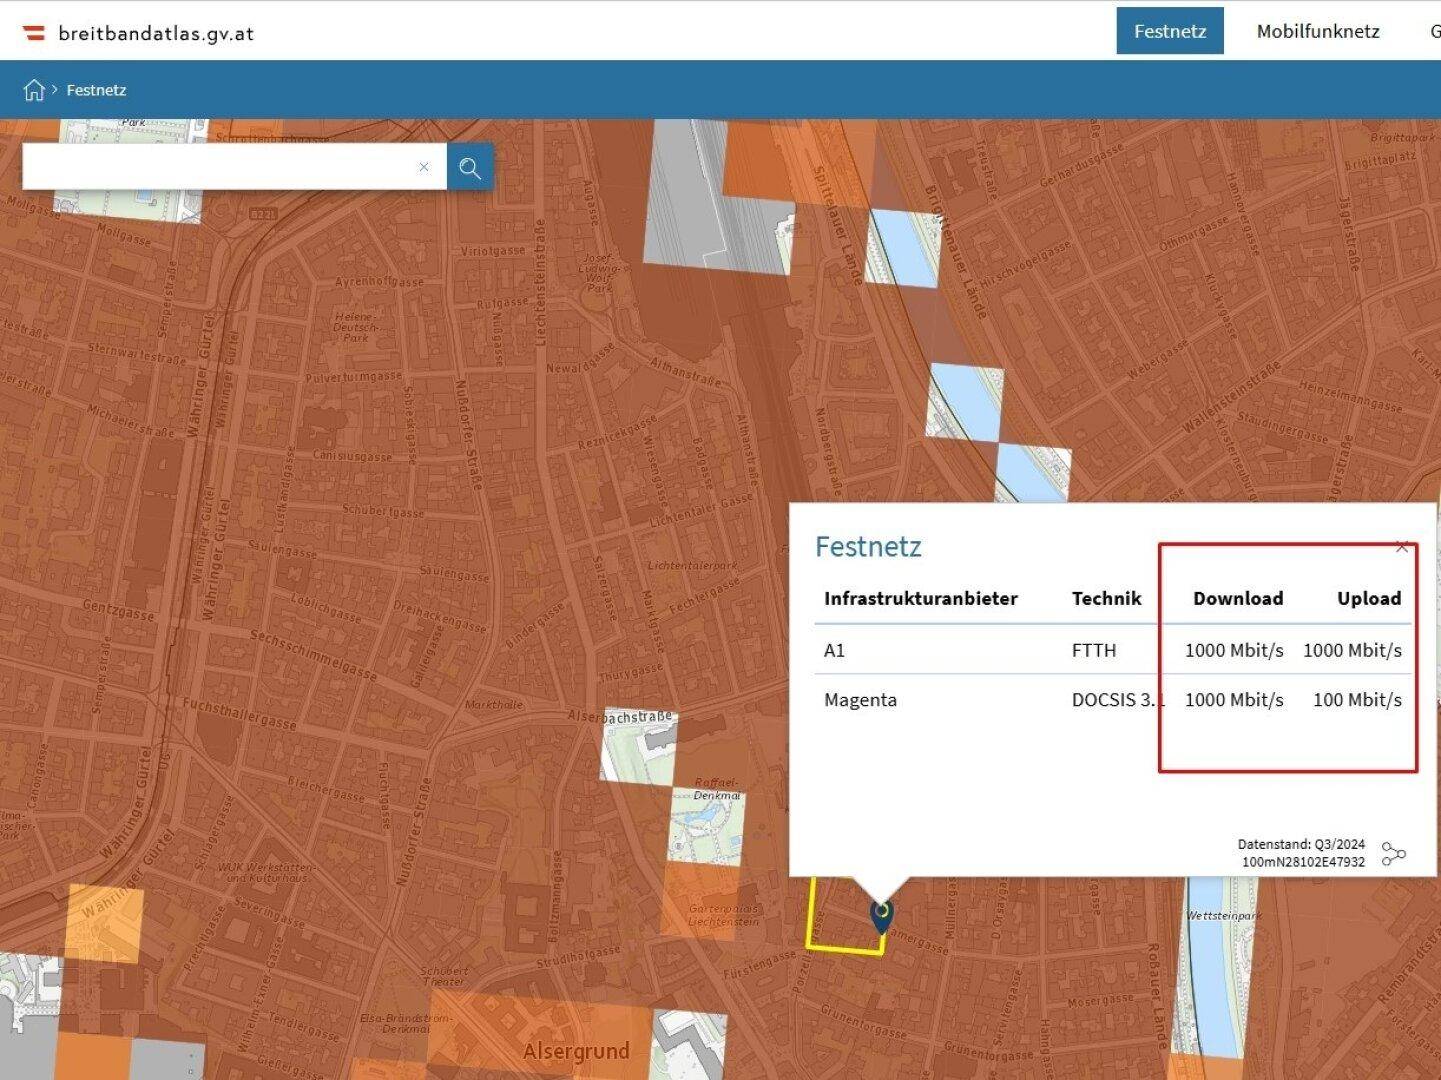Click the Datenstand: Q3/2024 text

point(1301,844)
